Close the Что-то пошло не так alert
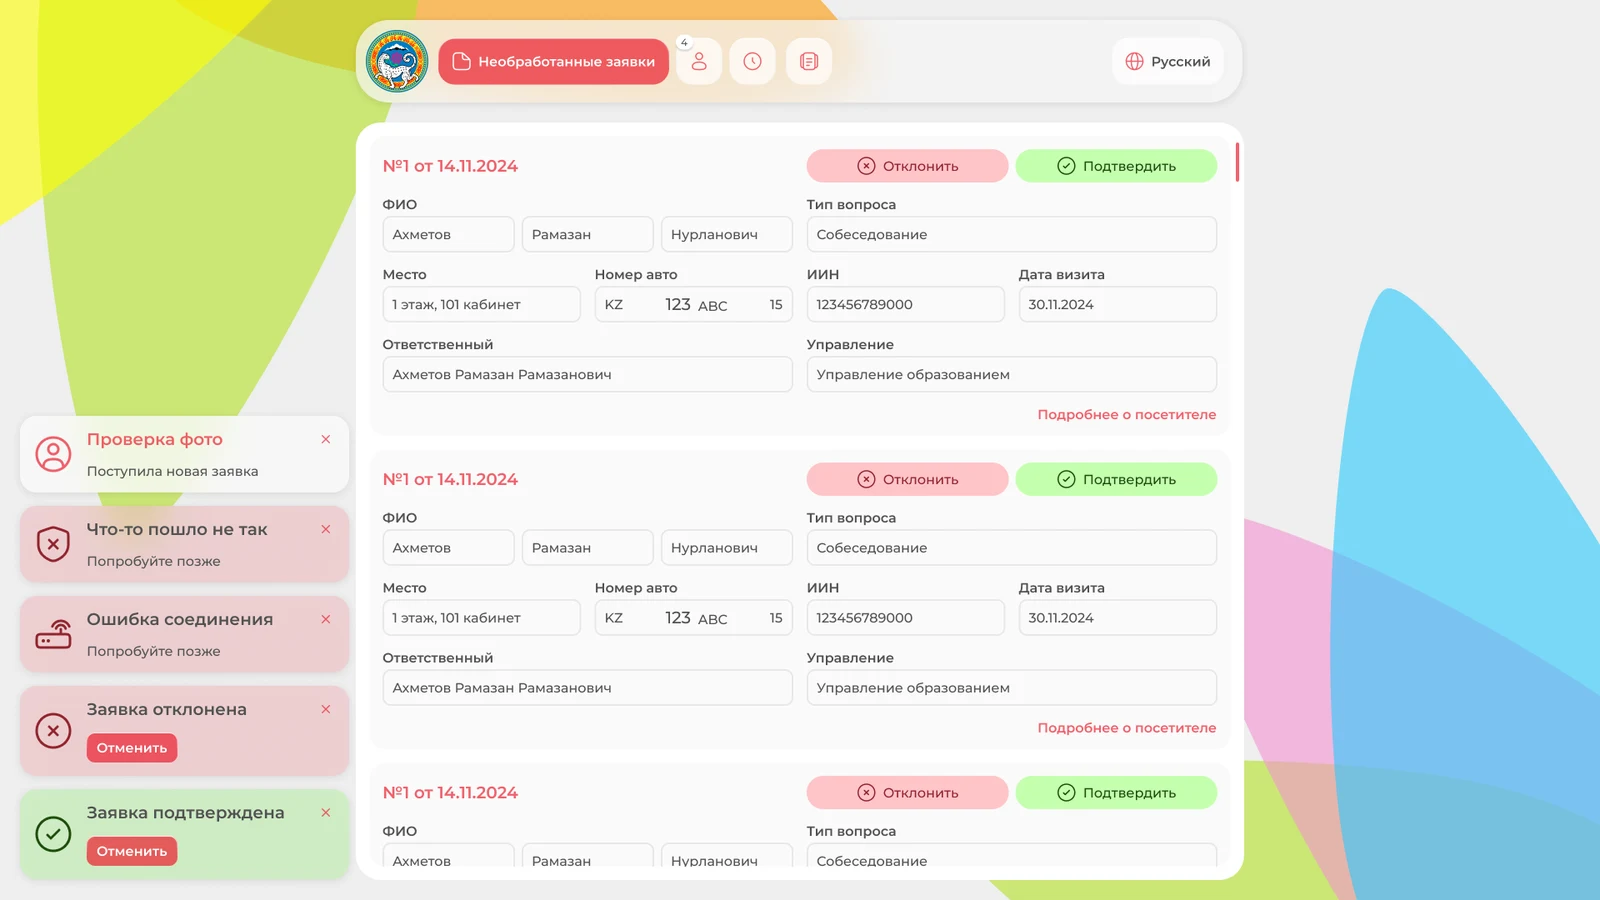1600x900 pixels. pyautogui.click(x=326, y=529)
